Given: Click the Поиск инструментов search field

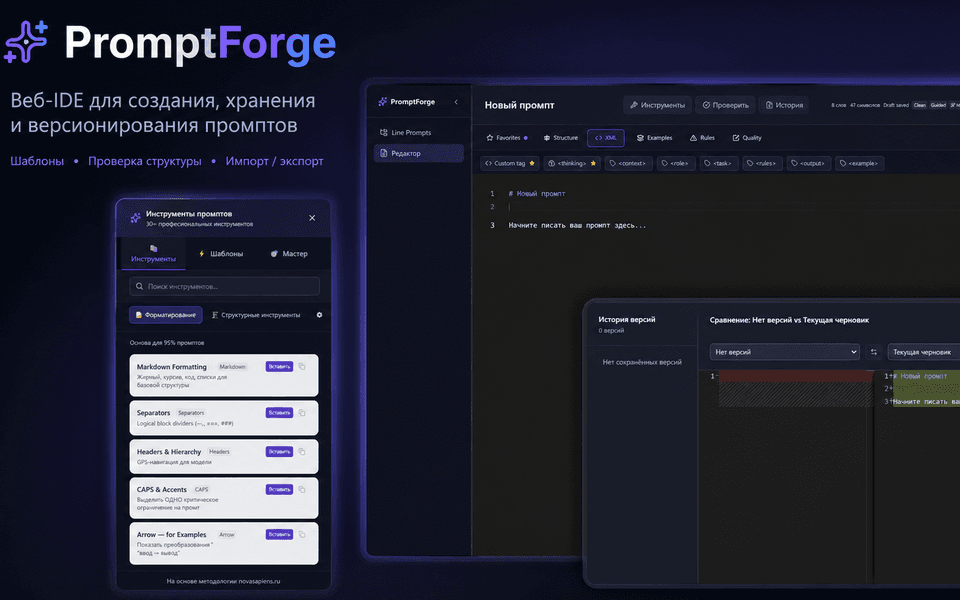Looking at the screenshot, I should [224, 286].
